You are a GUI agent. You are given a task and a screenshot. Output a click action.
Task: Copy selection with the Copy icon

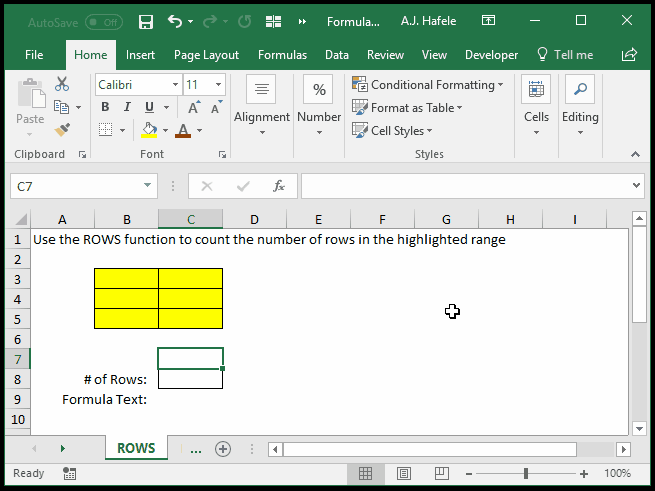pos(61,107)
